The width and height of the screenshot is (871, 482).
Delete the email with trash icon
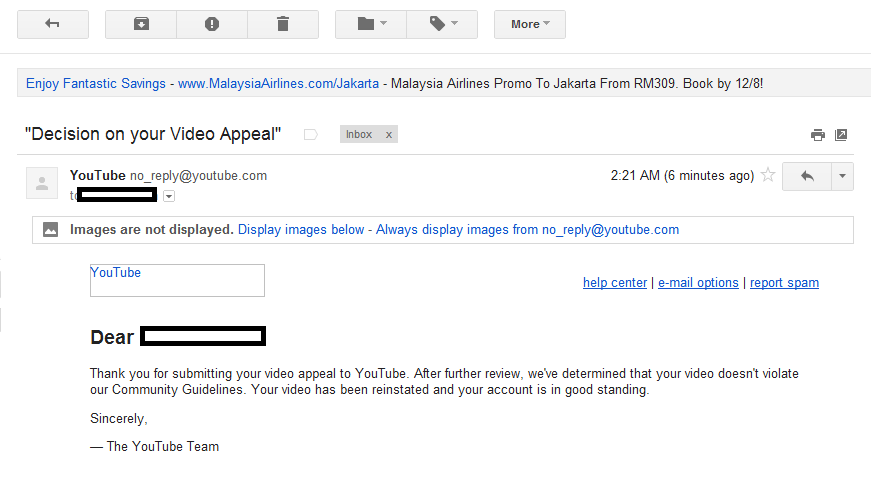pos(283,24)
